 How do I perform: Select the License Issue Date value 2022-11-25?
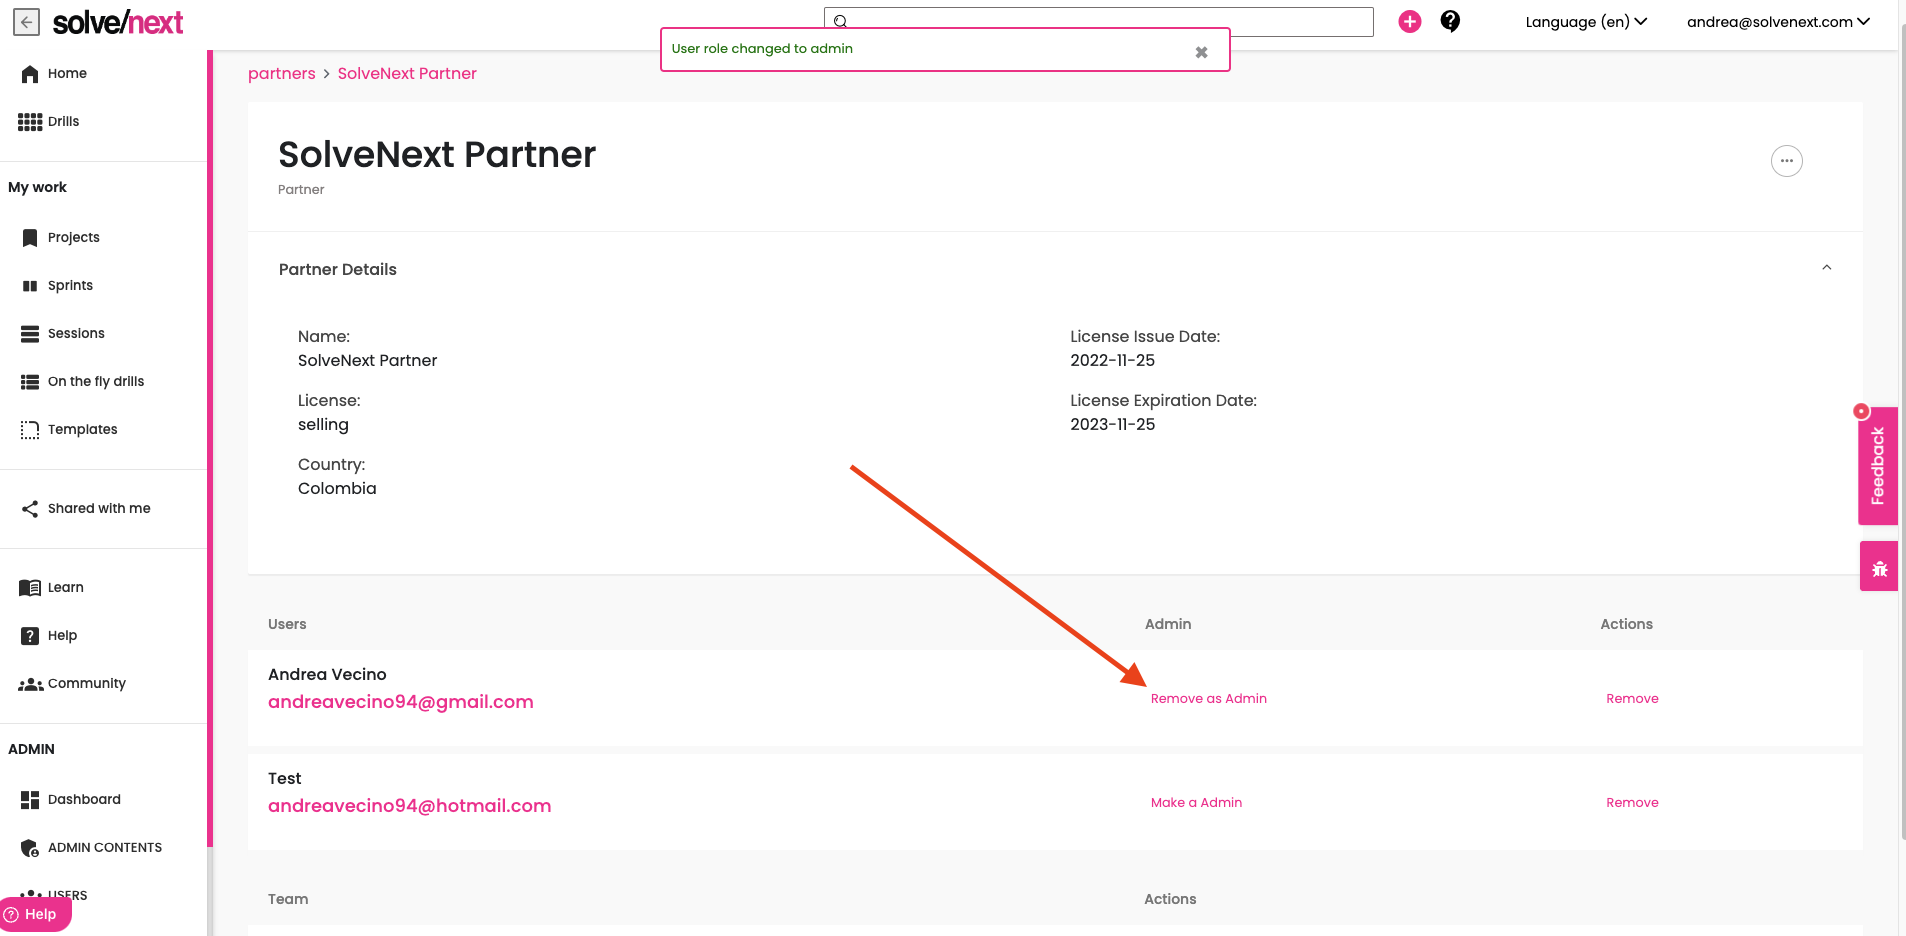point(1112,361)
